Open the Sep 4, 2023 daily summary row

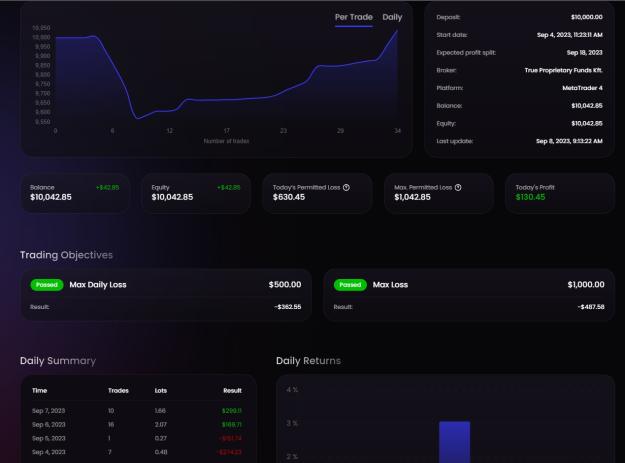pyautogui.click(x=137, y=452)
